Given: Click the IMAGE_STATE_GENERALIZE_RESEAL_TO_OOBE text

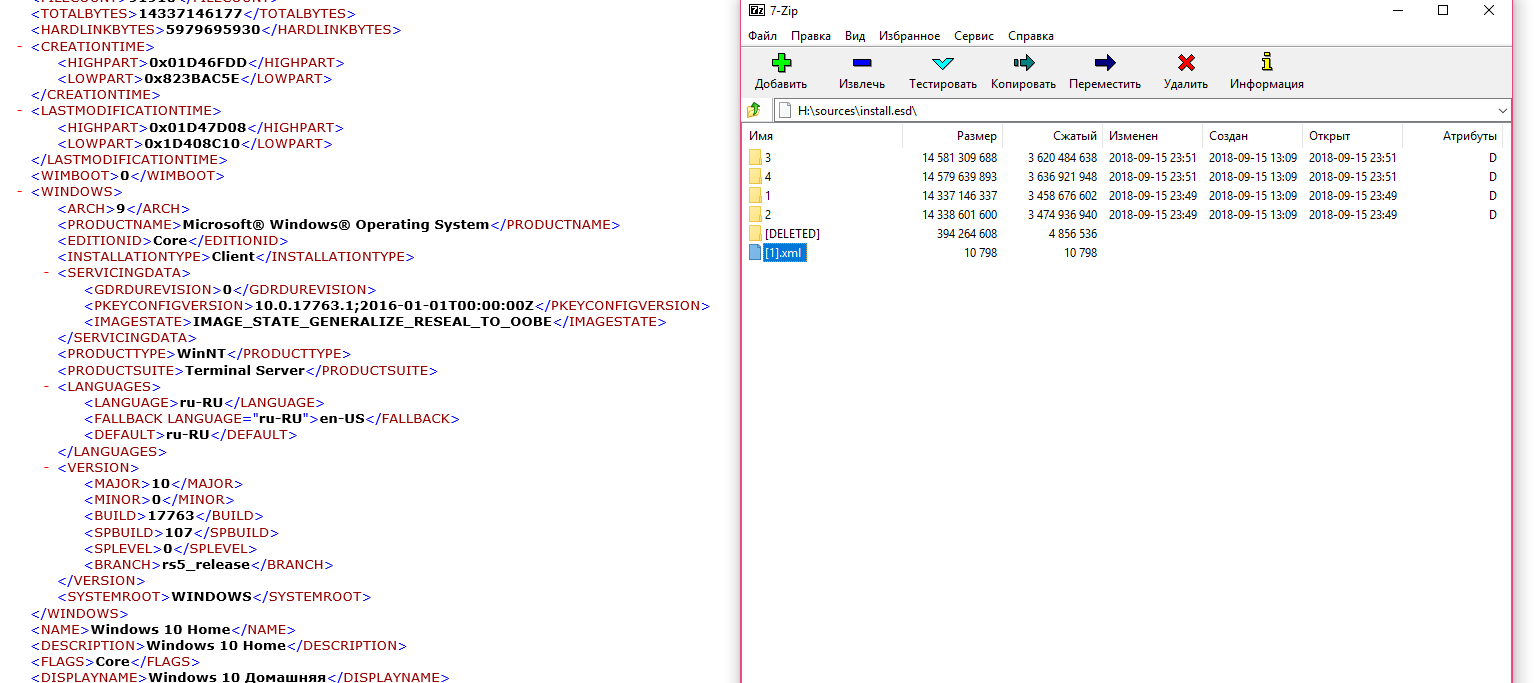Looking at the screenshot, I should click(372, 322).
